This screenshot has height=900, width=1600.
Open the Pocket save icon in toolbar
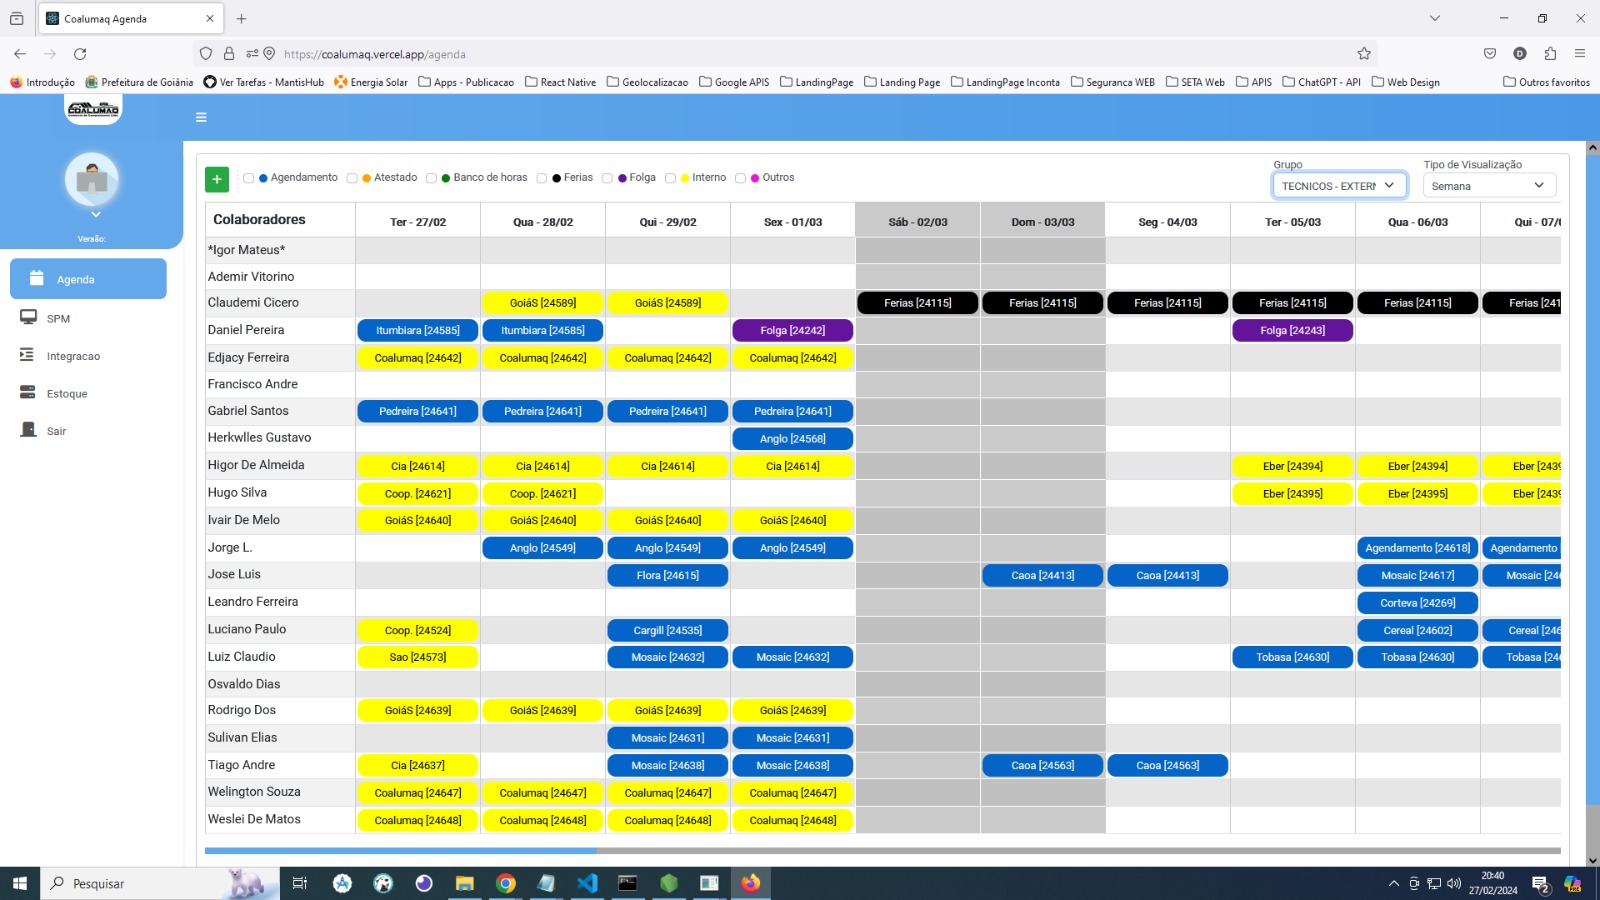(1490, 54)
